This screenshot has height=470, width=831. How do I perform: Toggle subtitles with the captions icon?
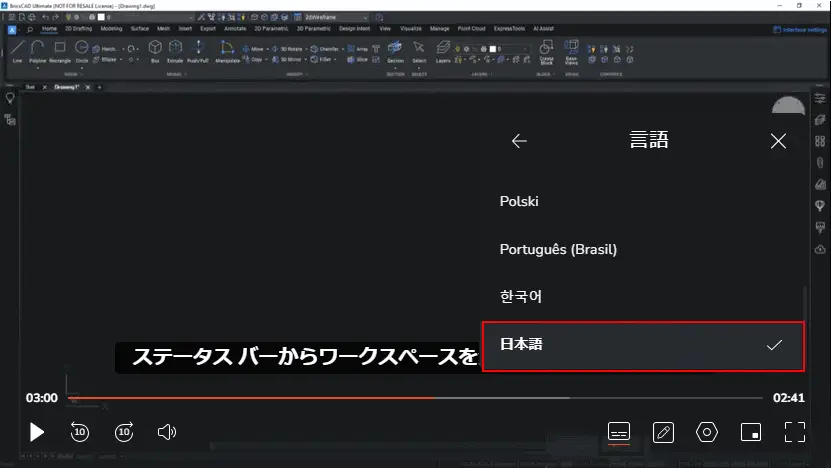click(x=618, y=432)
